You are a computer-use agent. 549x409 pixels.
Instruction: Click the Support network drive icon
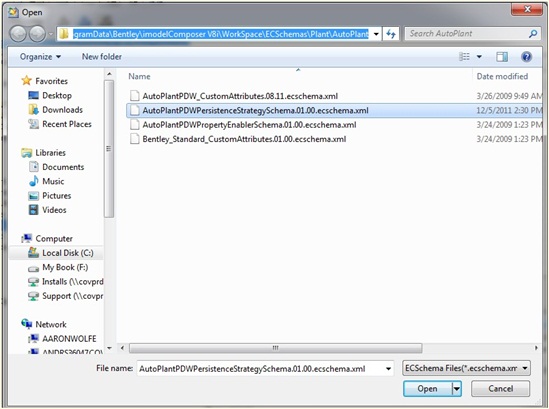34,296
